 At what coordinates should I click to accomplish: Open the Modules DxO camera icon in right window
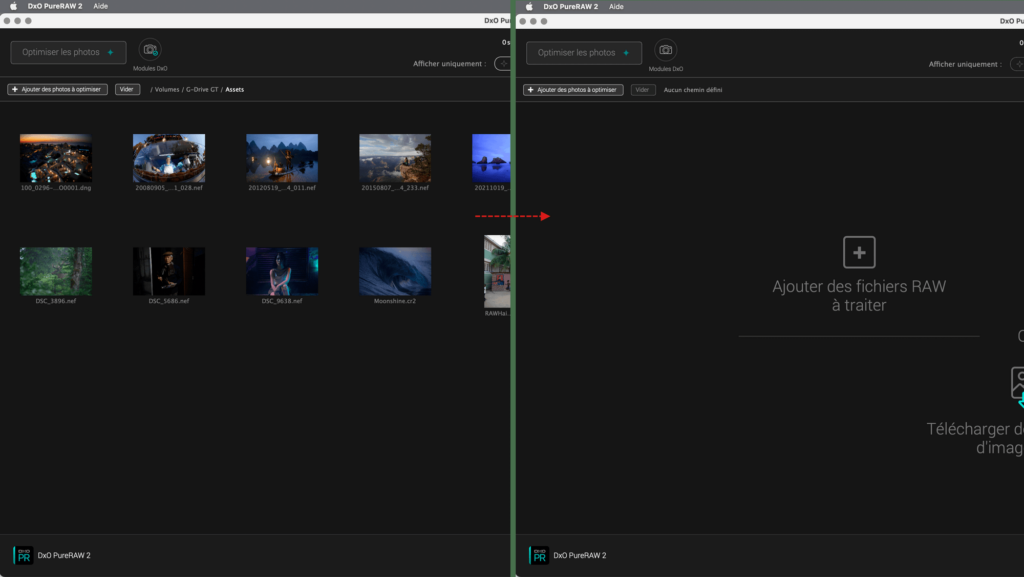[x=665, y=50]
